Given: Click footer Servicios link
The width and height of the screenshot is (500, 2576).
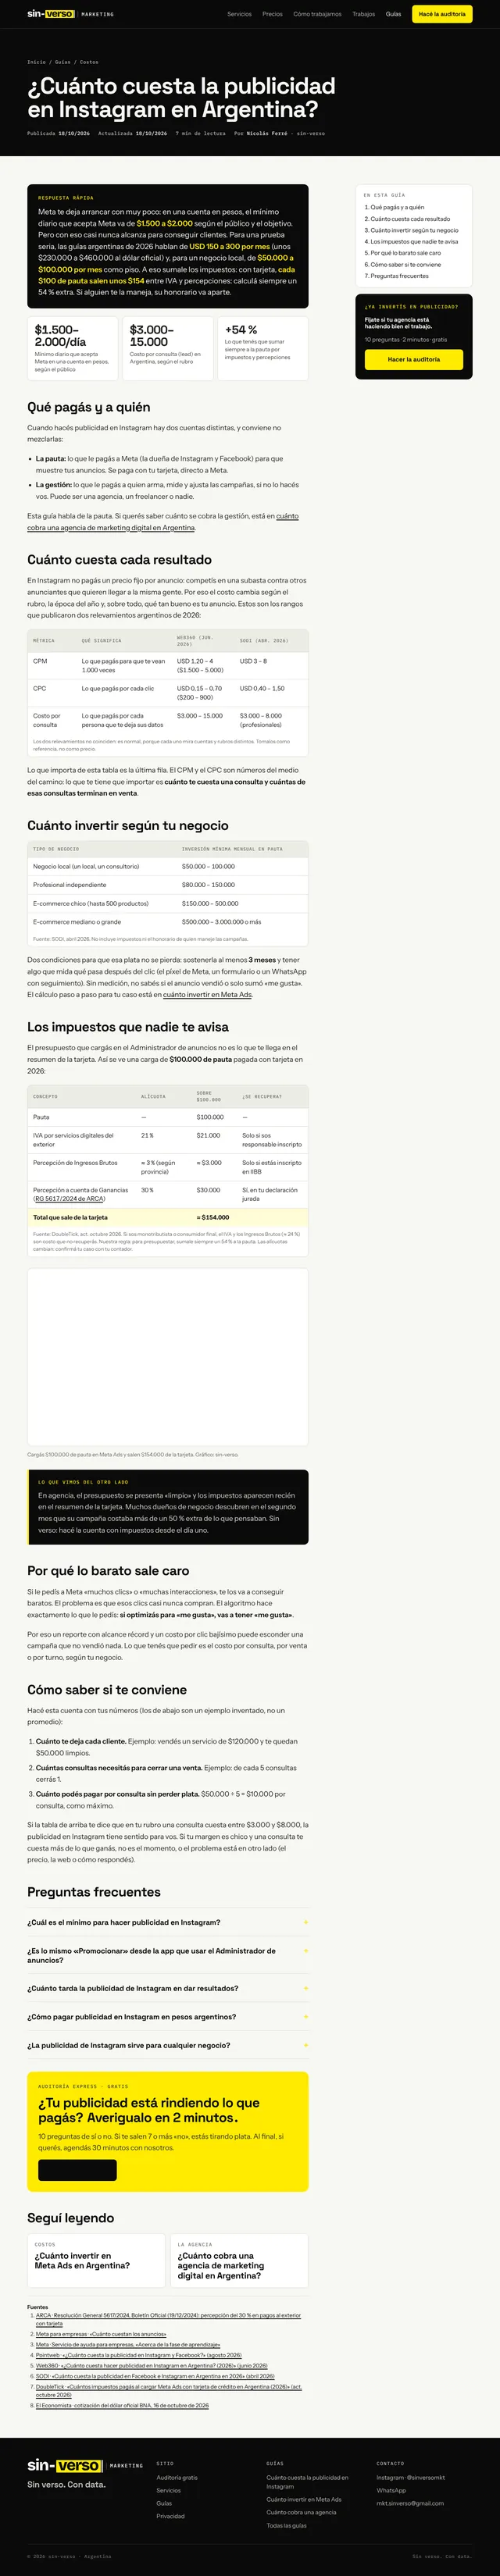Looking at the screenshot, I should (x=169, y=2490).
